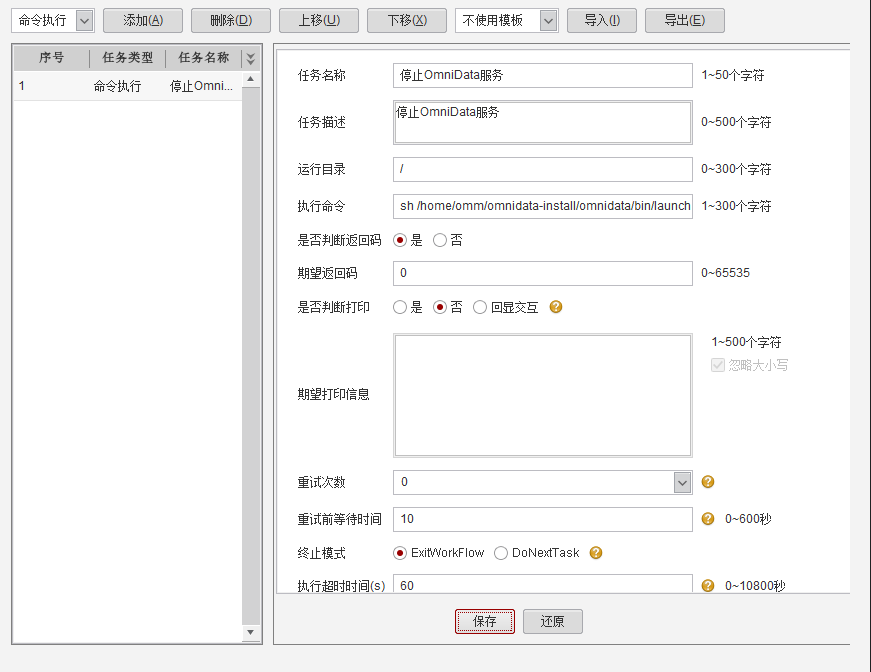Screen dimensions: 871x672
Task: Click the 保存 button
Action: 485,621
